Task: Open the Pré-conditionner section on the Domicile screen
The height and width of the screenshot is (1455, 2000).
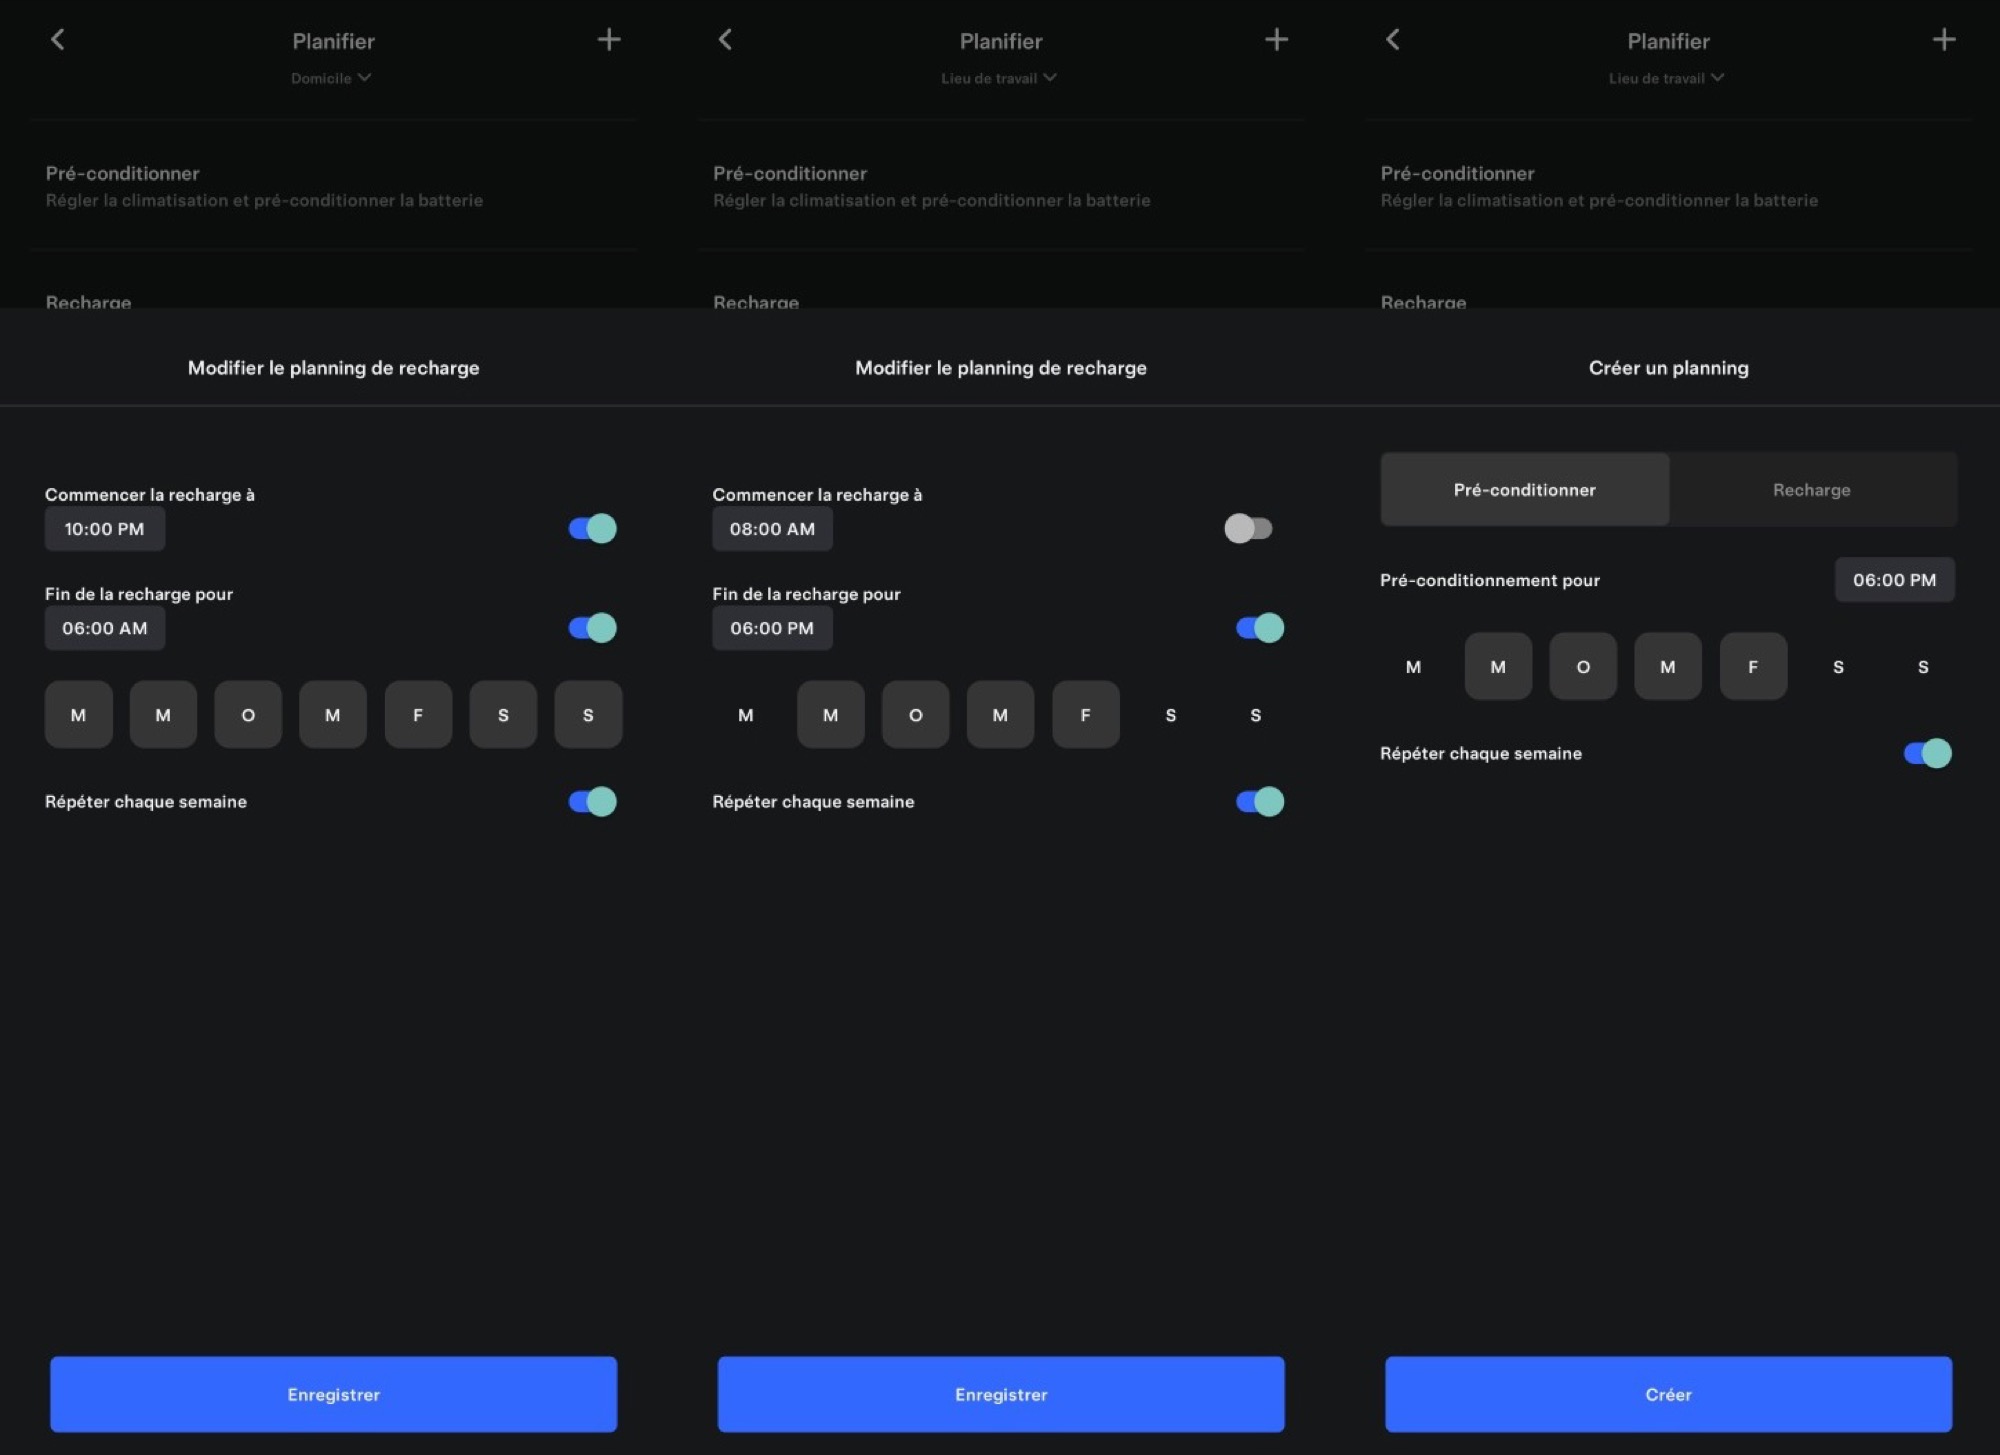Action: pyautogui.click(x=334, y=186)
